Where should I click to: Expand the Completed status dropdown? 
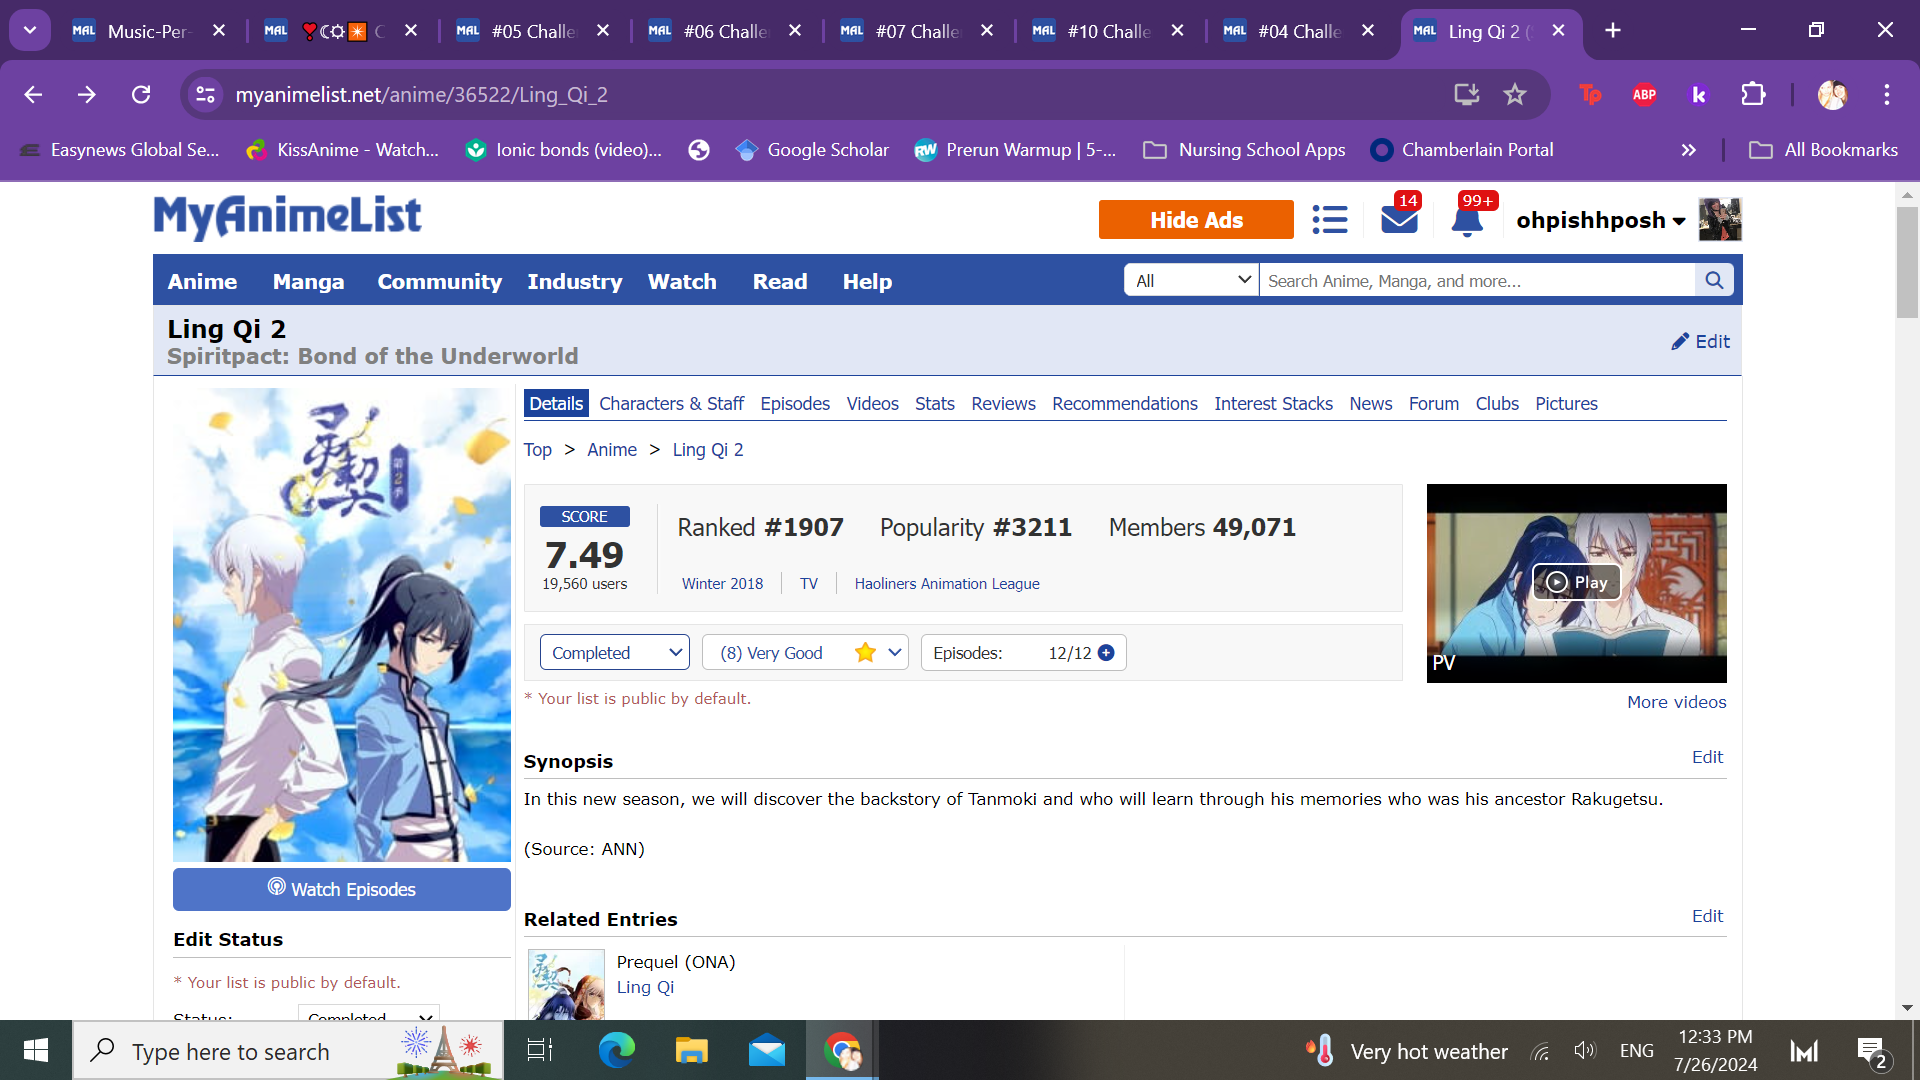tap(614, 653)
